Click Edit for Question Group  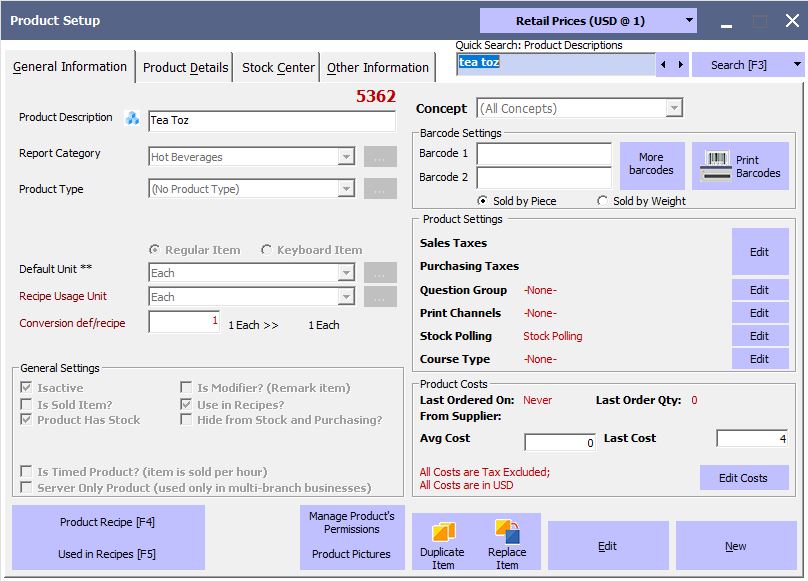point(760,290)
